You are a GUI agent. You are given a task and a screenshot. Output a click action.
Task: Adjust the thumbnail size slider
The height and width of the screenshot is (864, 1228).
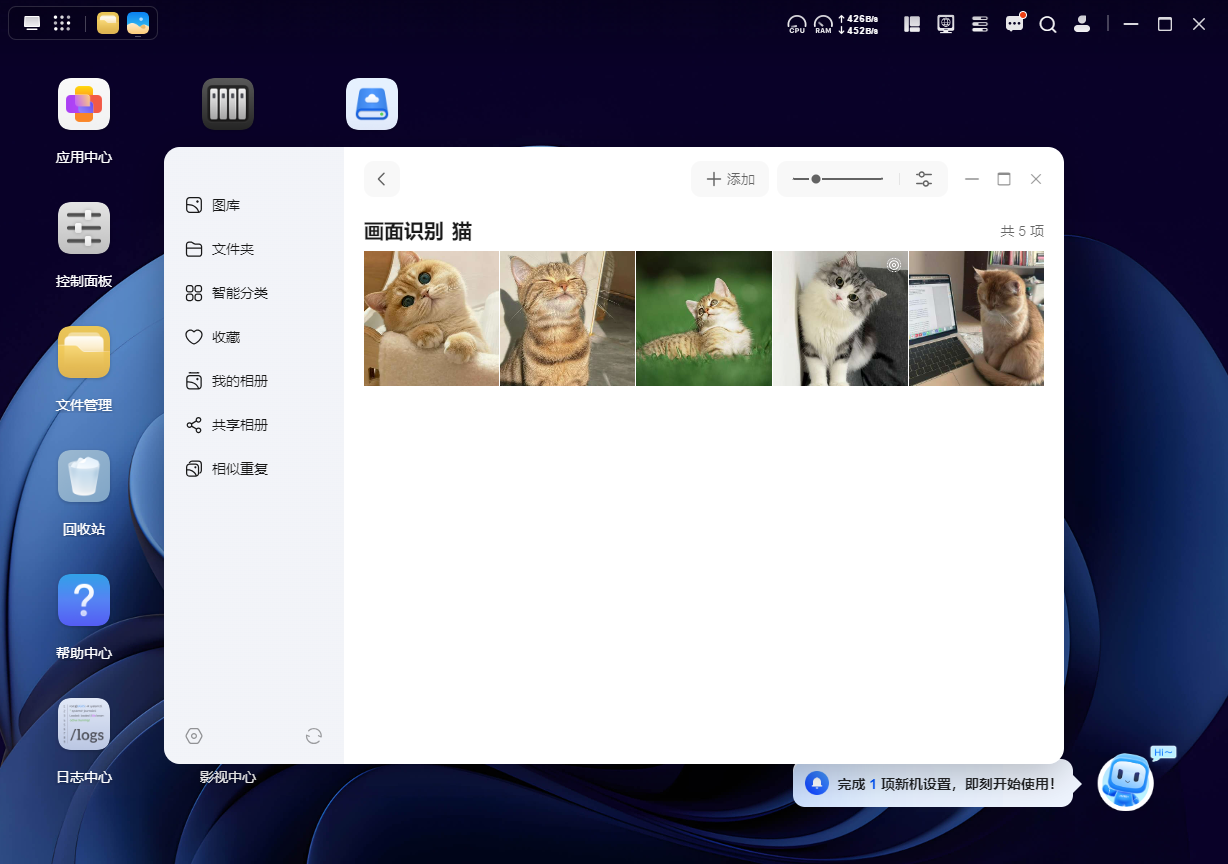pyautogui.click(x=837, y=179)
